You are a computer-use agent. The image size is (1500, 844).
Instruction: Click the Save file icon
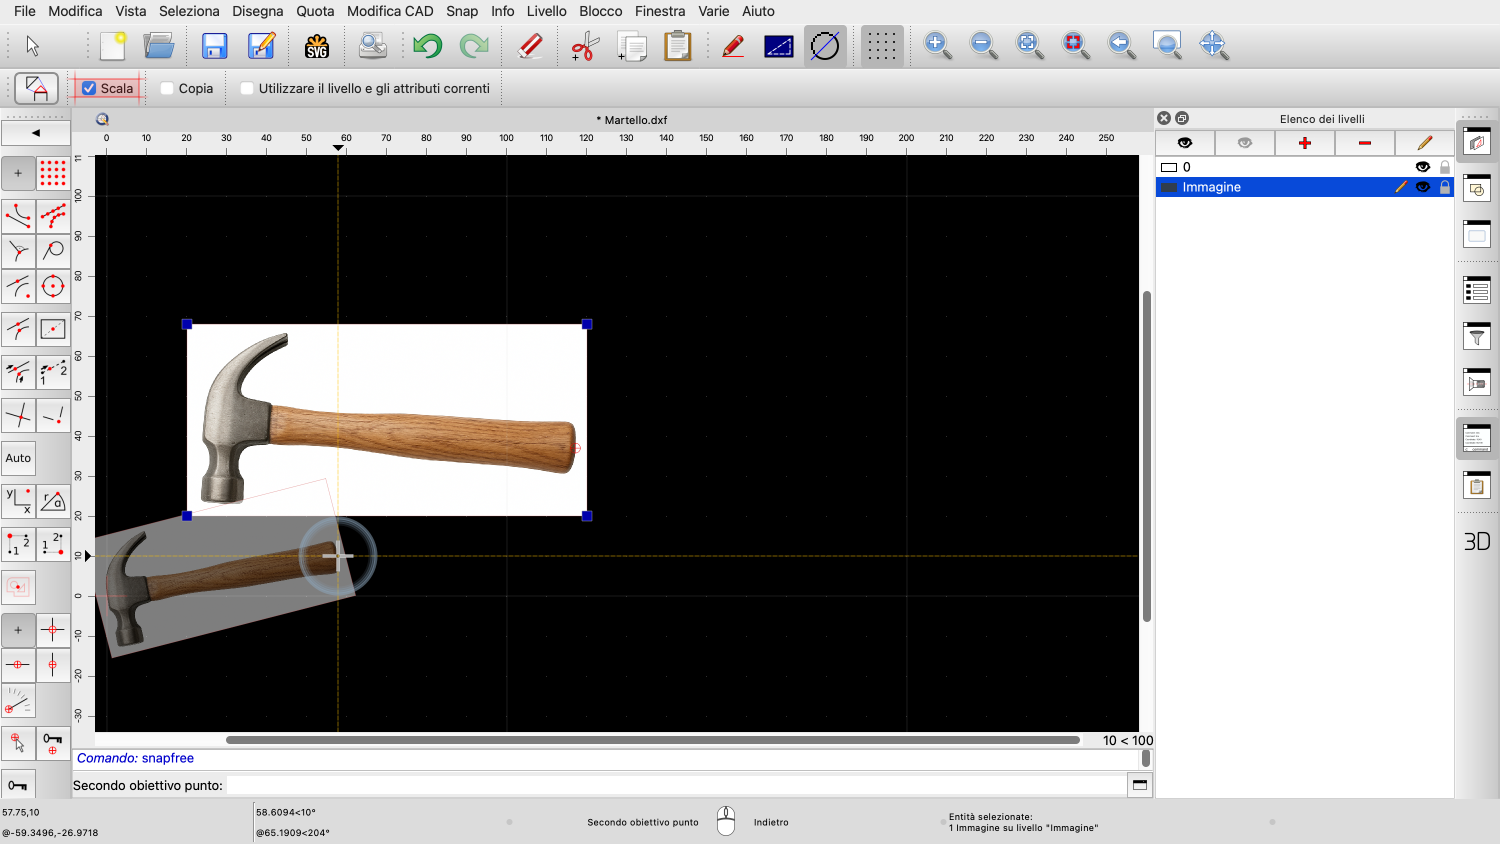214,46
